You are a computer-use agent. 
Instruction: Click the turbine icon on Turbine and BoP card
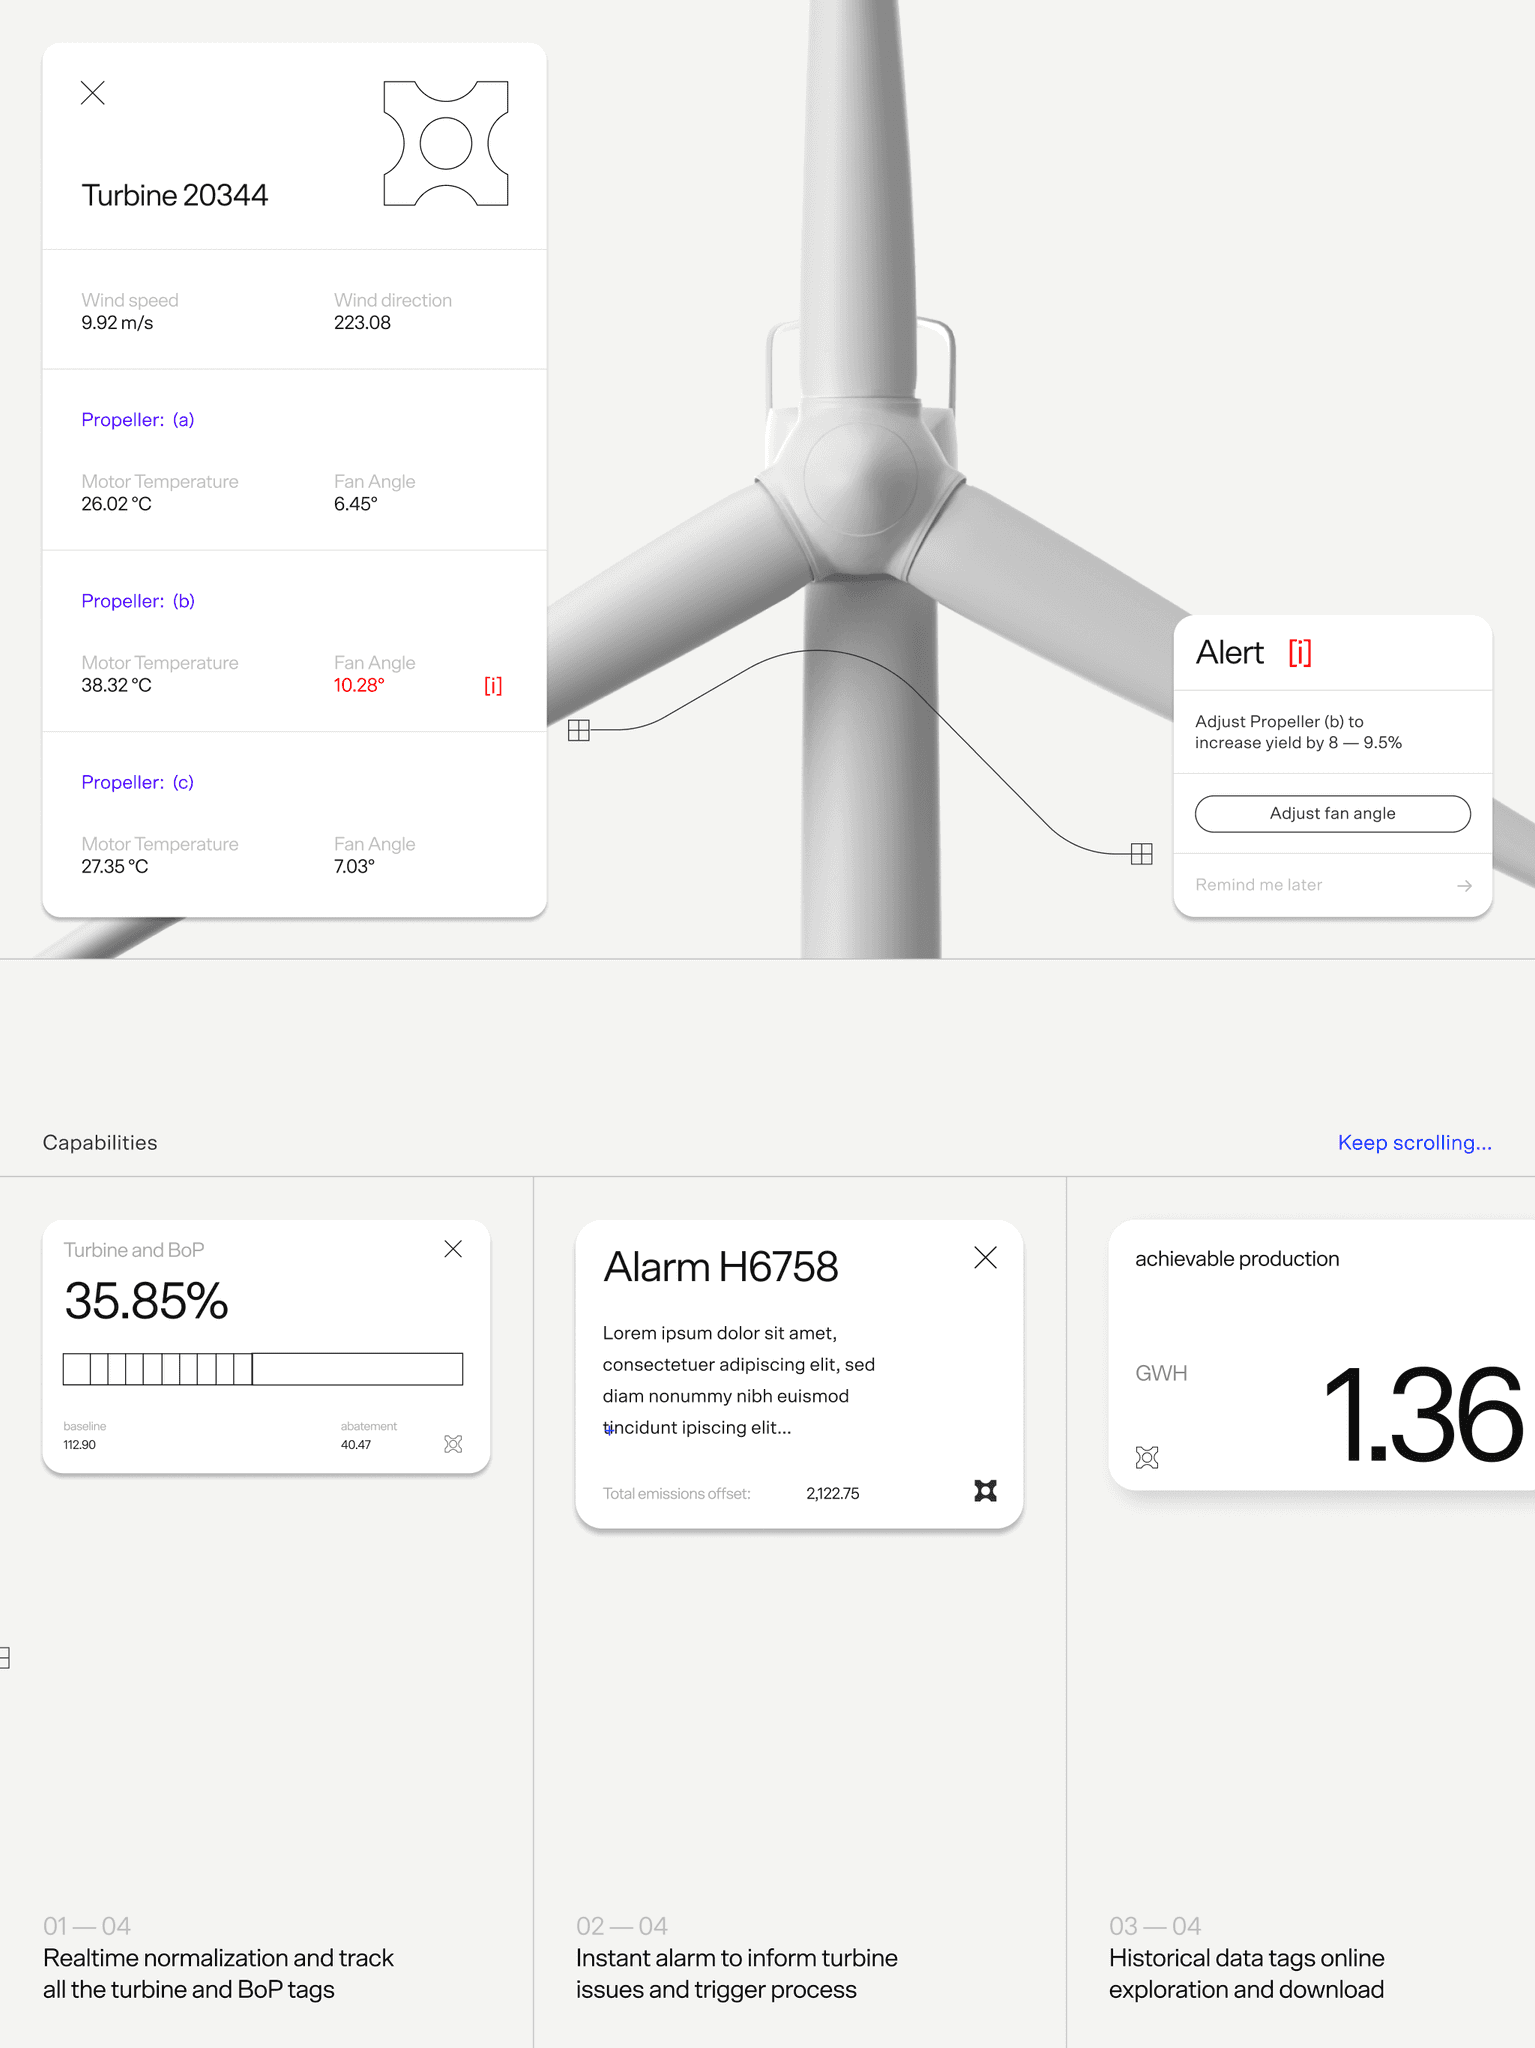click(x=453, y=1444)
